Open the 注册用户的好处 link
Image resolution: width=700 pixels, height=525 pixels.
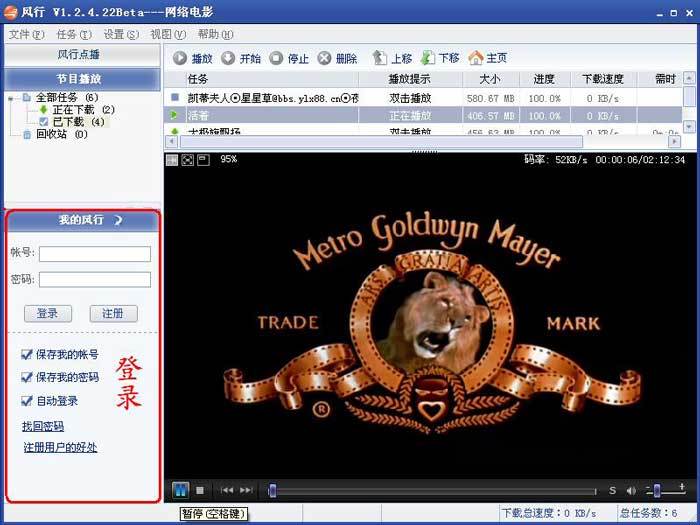pyautogui.click(x=60, y=447)
